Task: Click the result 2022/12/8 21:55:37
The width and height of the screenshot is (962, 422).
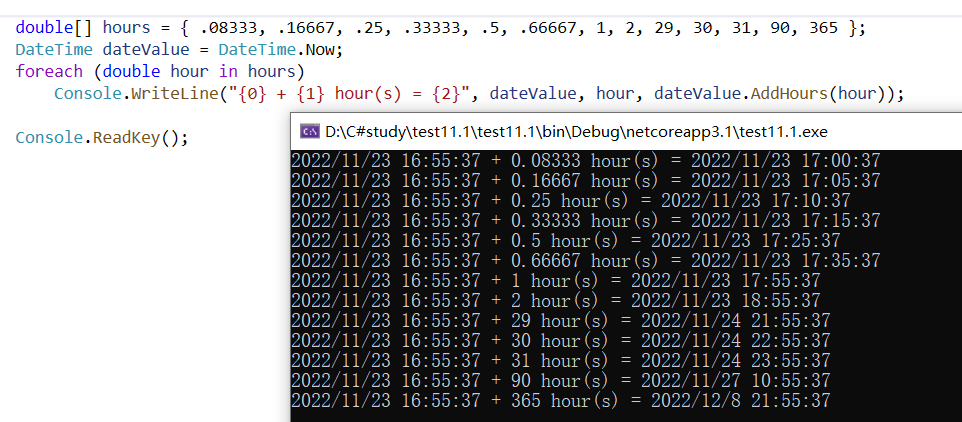Action: [x=741, y=401]
